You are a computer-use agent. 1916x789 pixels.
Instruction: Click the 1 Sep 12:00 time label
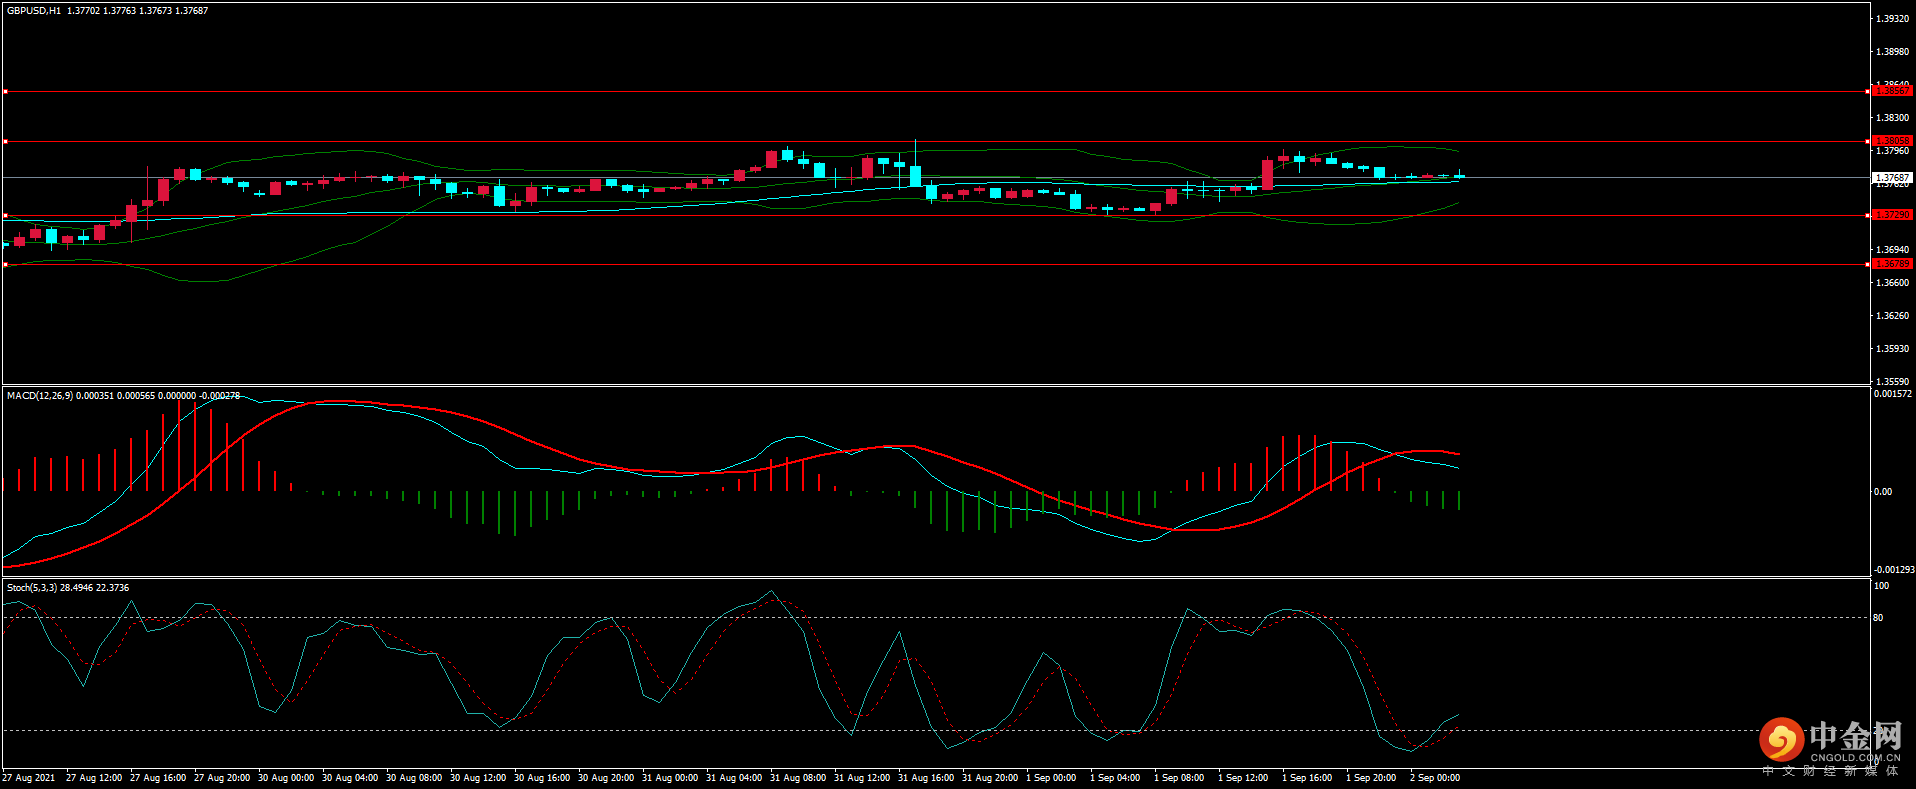(x=1243, y=778)
